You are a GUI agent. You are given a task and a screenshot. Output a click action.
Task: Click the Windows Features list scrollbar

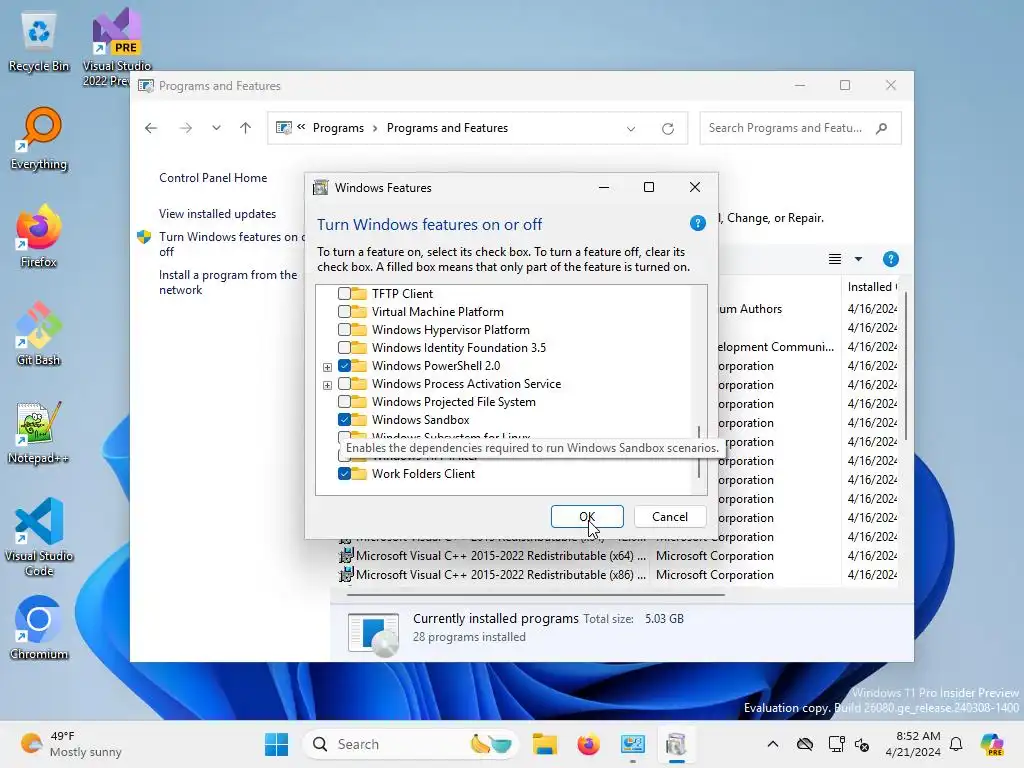[699, 451]
